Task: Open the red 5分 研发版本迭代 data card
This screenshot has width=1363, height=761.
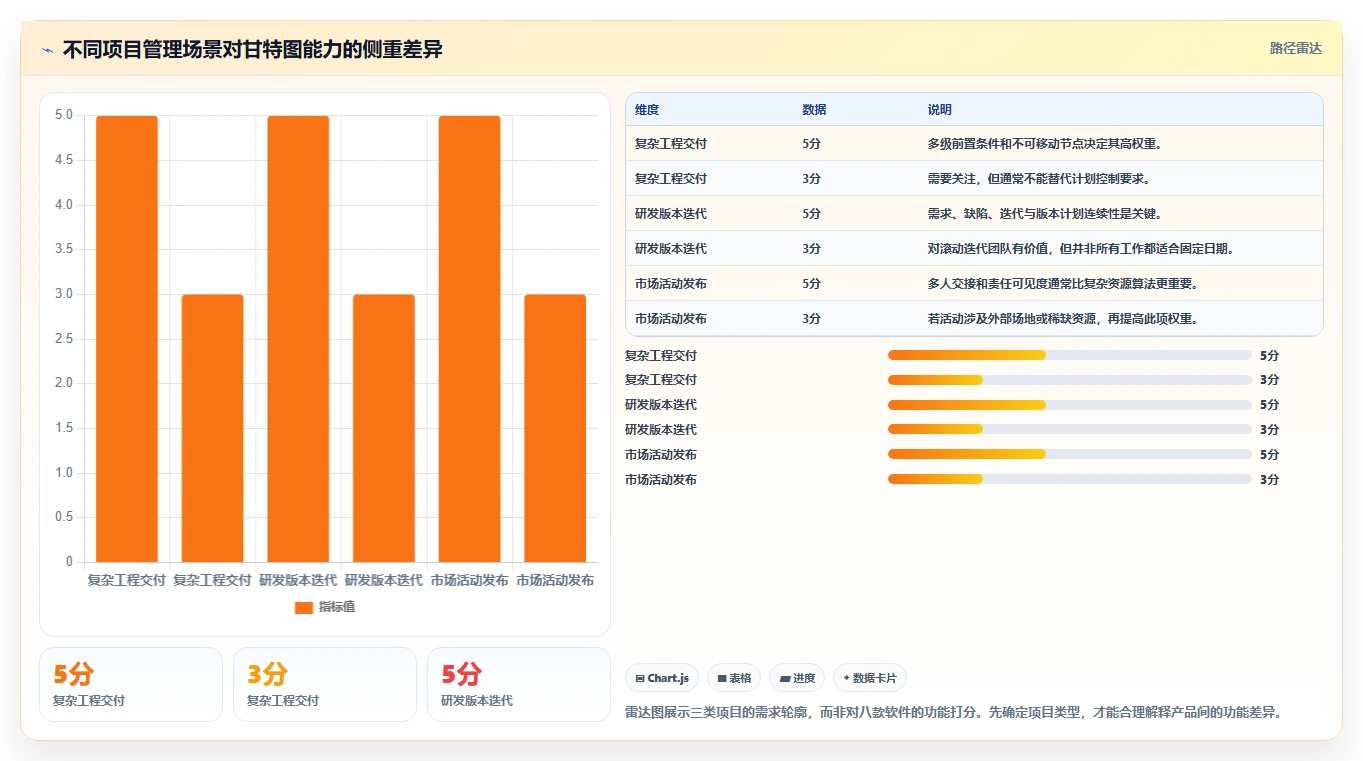Action: coord(519,684)
